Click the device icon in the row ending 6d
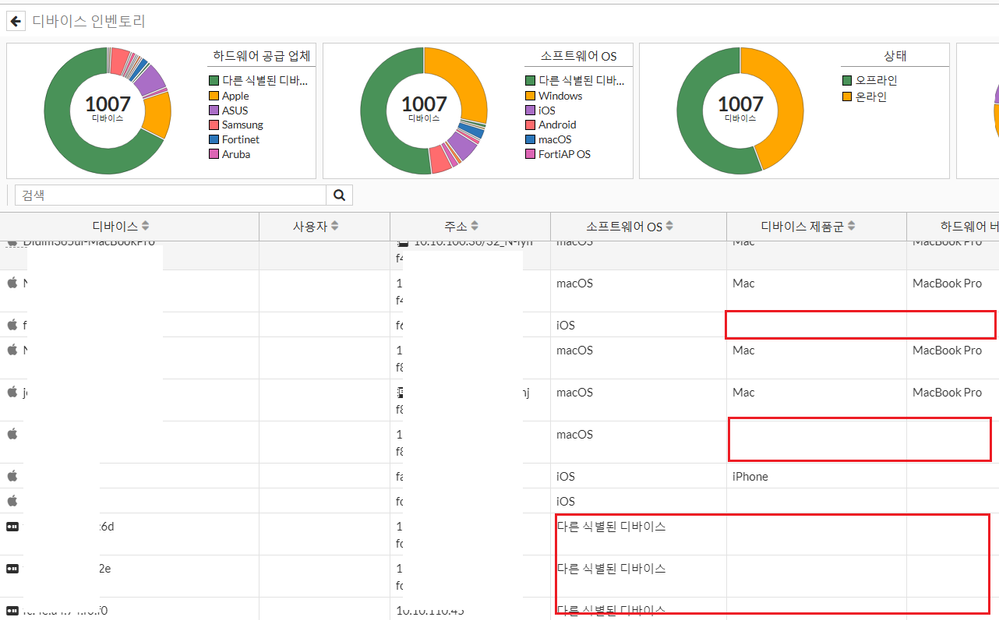 12,526
